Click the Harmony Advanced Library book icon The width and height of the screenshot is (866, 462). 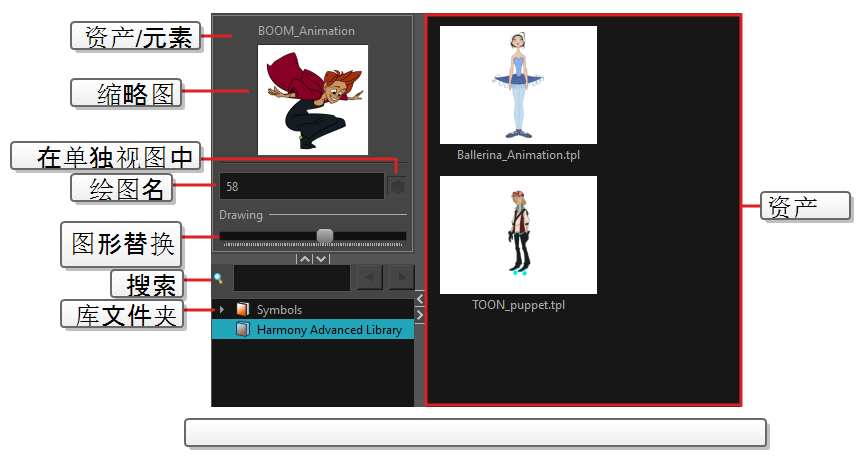click(x=242, y=330)
